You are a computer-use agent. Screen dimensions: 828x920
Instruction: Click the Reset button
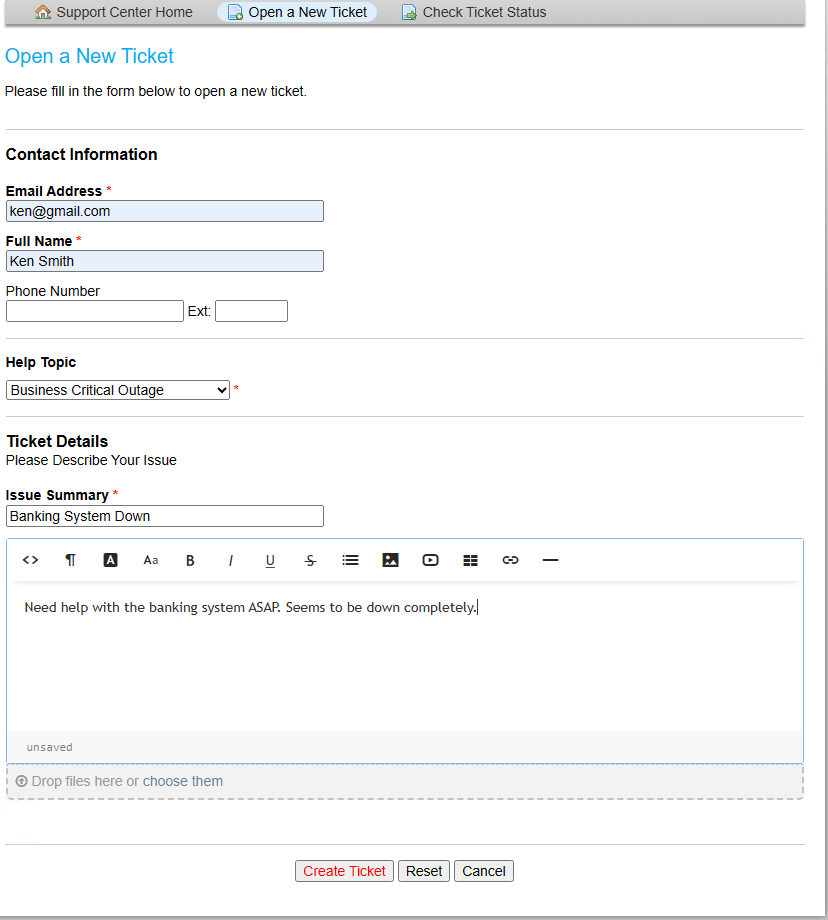coord(424,871)
